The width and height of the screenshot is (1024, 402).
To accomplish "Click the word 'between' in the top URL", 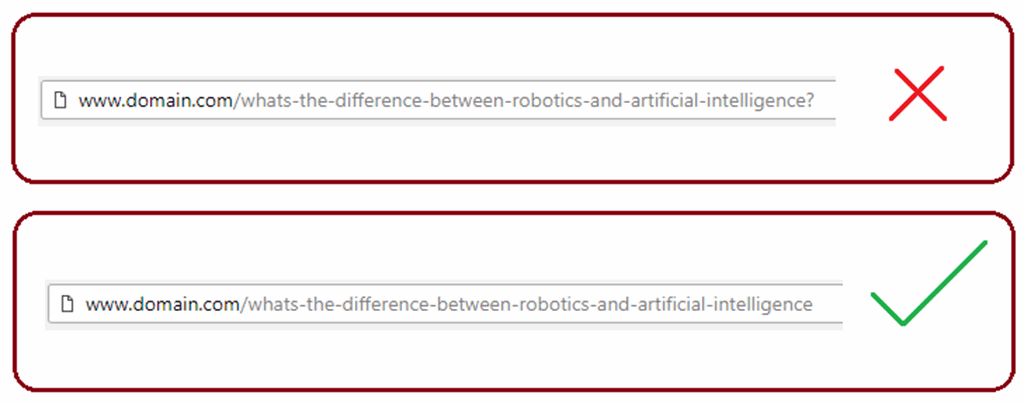I will pyautogui.click(x=472, y=102).
